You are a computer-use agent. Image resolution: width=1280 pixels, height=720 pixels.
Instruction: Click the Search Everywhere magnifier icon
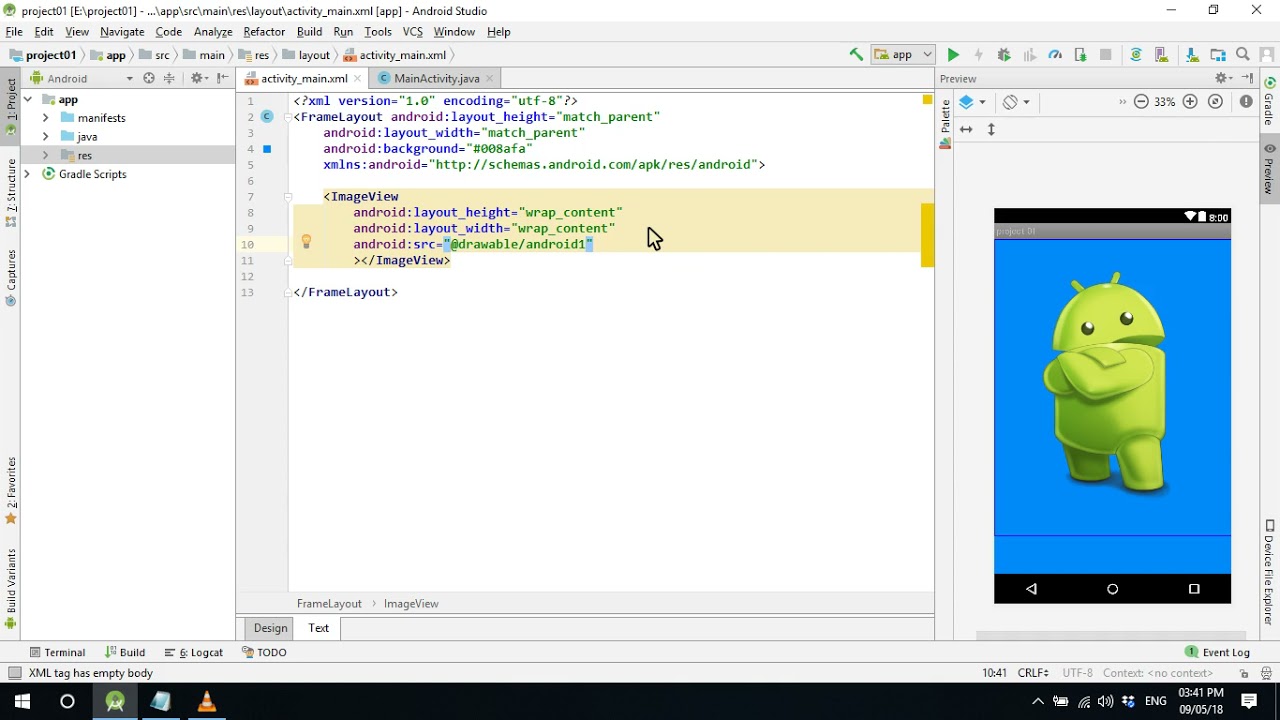tap(1243, 55)
